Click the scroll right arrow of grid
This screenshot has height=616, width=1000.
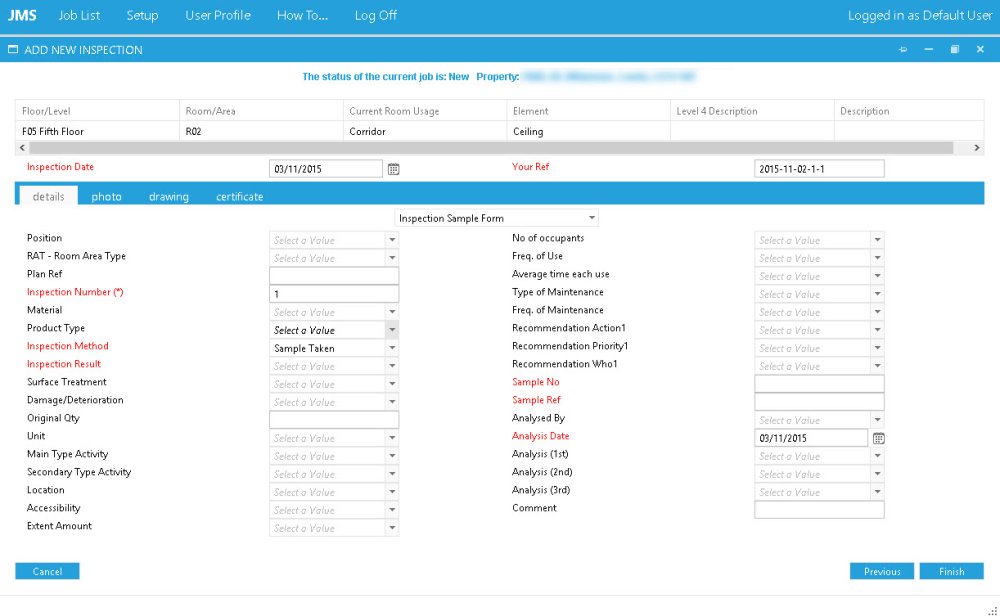coord(976,147)
